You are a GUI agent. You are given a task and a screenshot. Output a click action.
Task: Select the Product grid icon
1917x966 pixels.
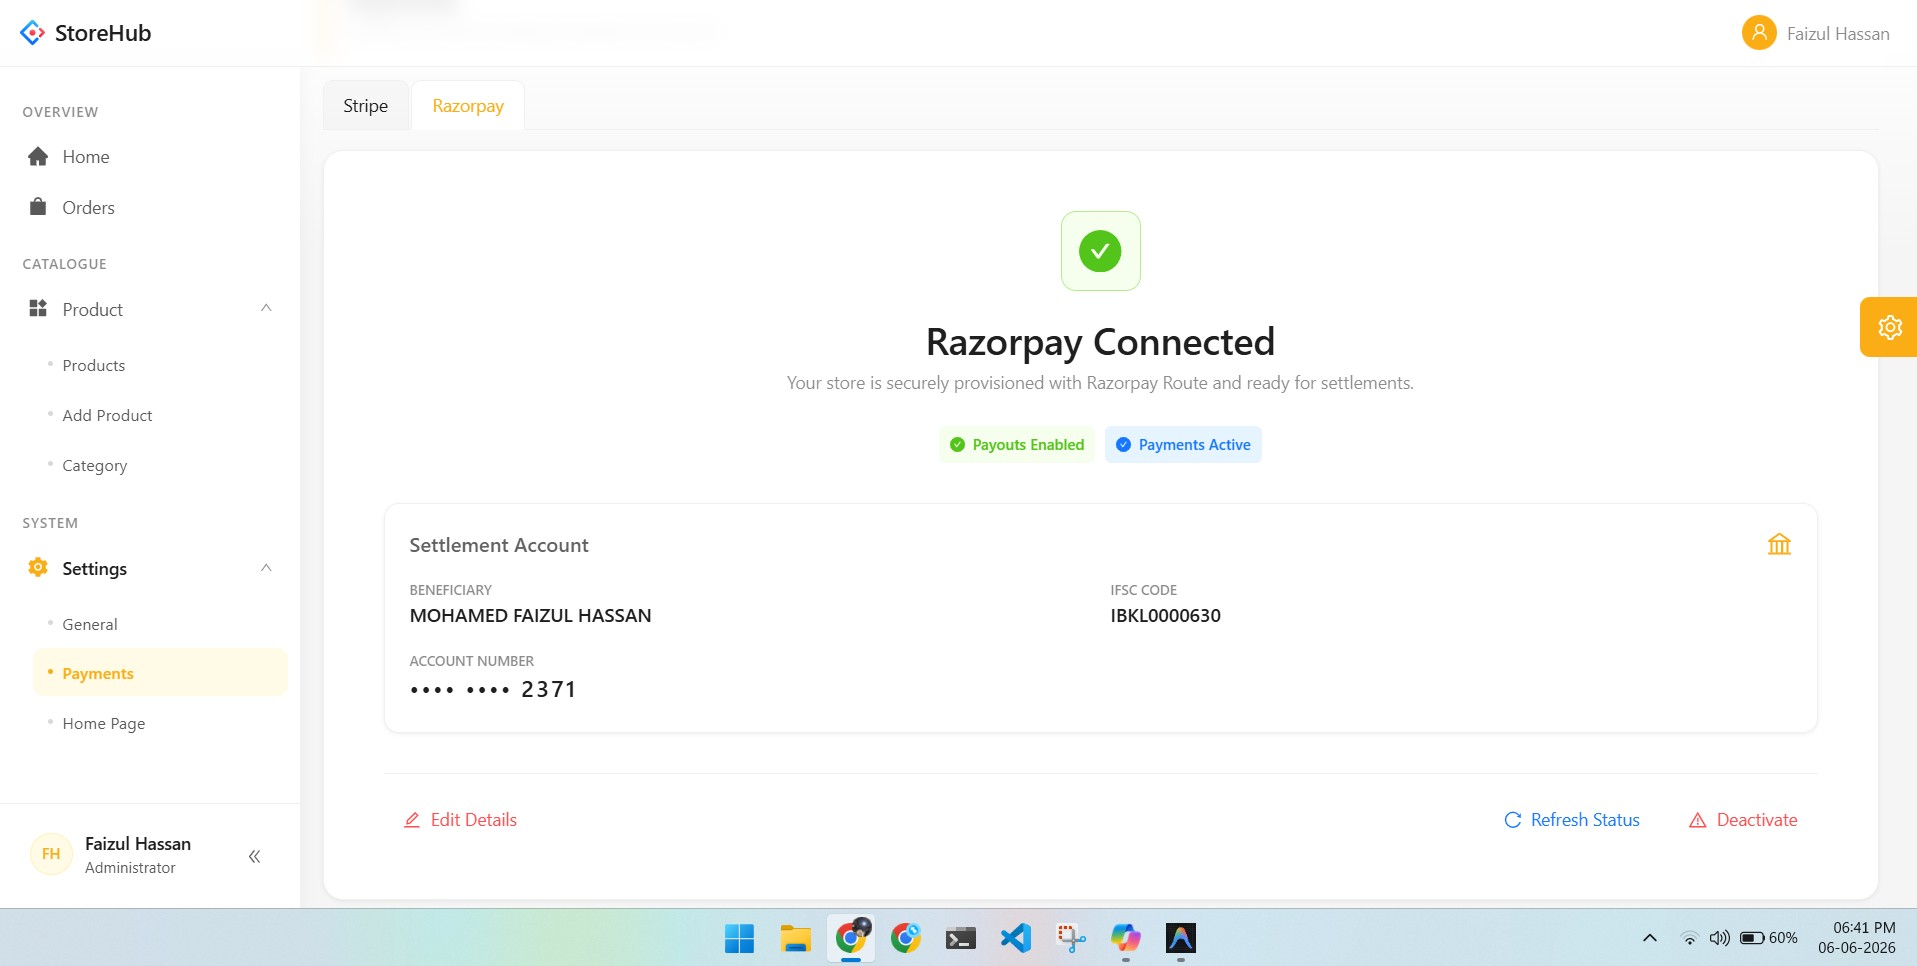tap(38, 308)
